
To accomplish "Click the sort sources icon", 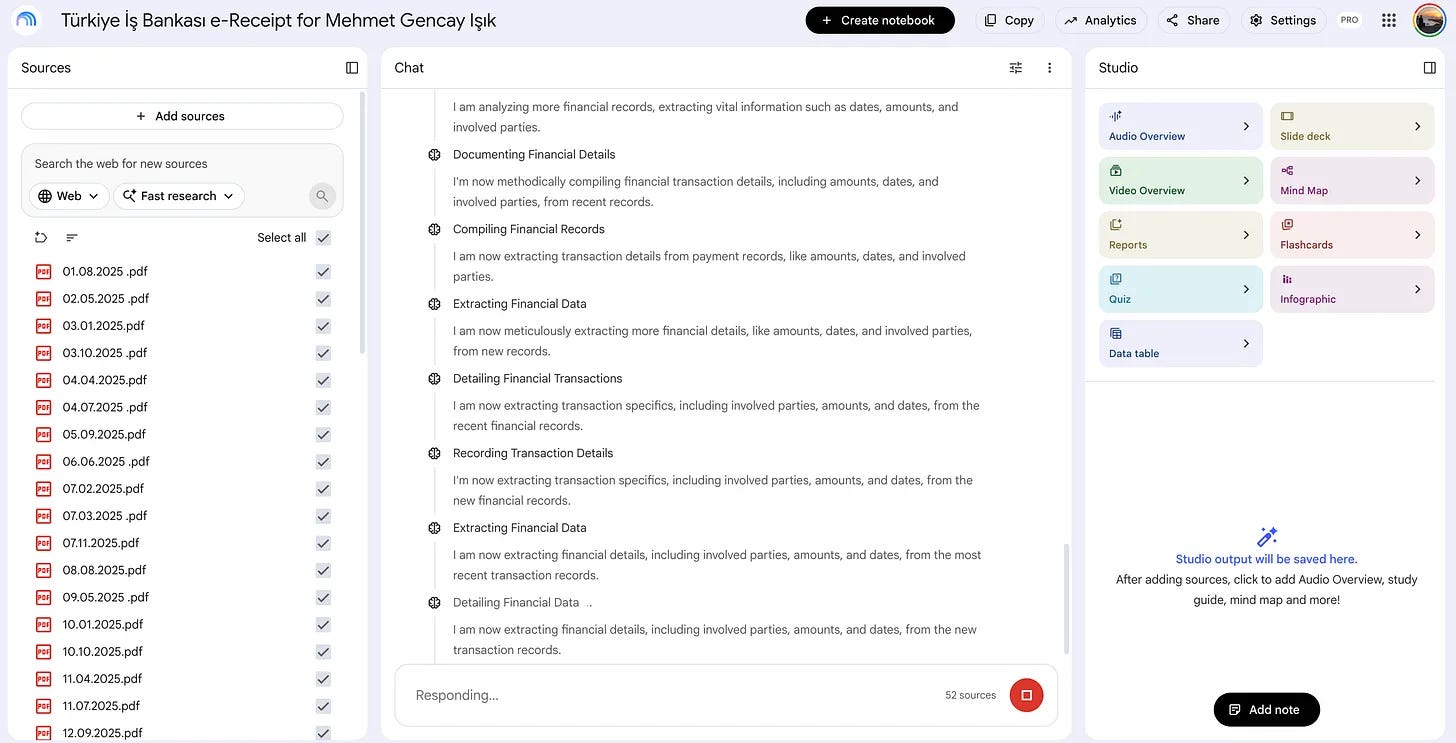I will tap(72, 237).
